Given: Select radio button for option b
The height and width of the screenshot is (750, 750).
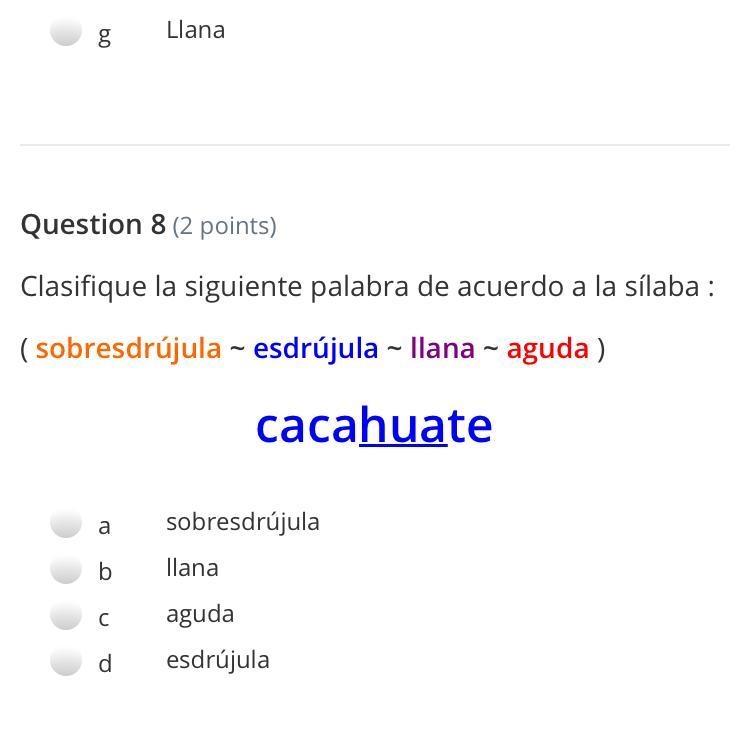Looking at the screenshot, I should click(x=66, y=569).
